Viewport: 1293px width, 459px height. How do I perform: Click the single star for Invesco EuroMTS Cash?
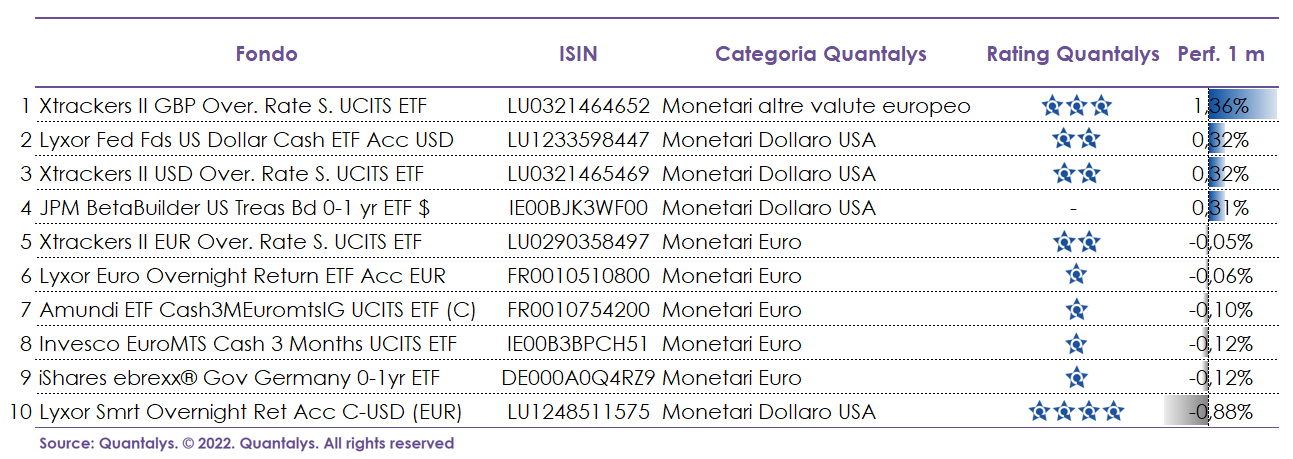click(1076, 343)
